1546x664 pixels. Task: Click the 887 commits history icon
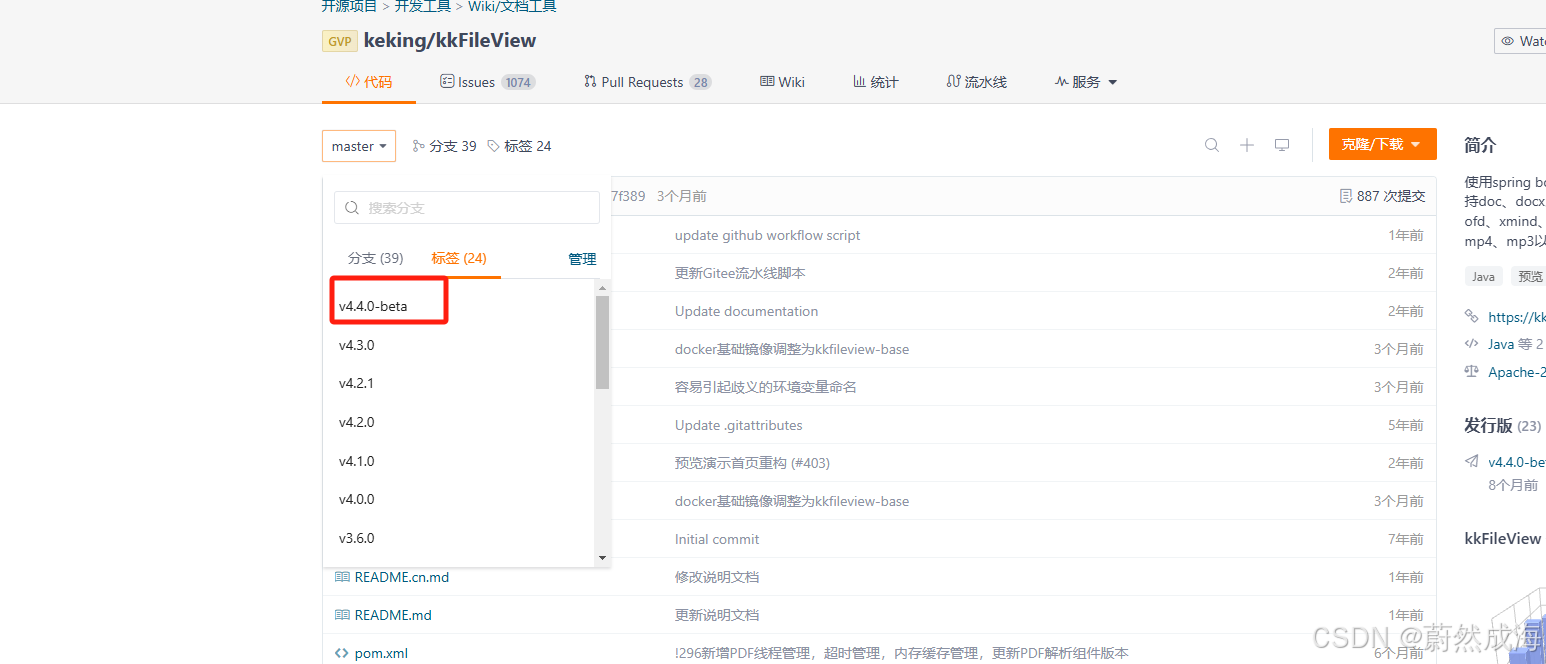(x=1346, y=196)
